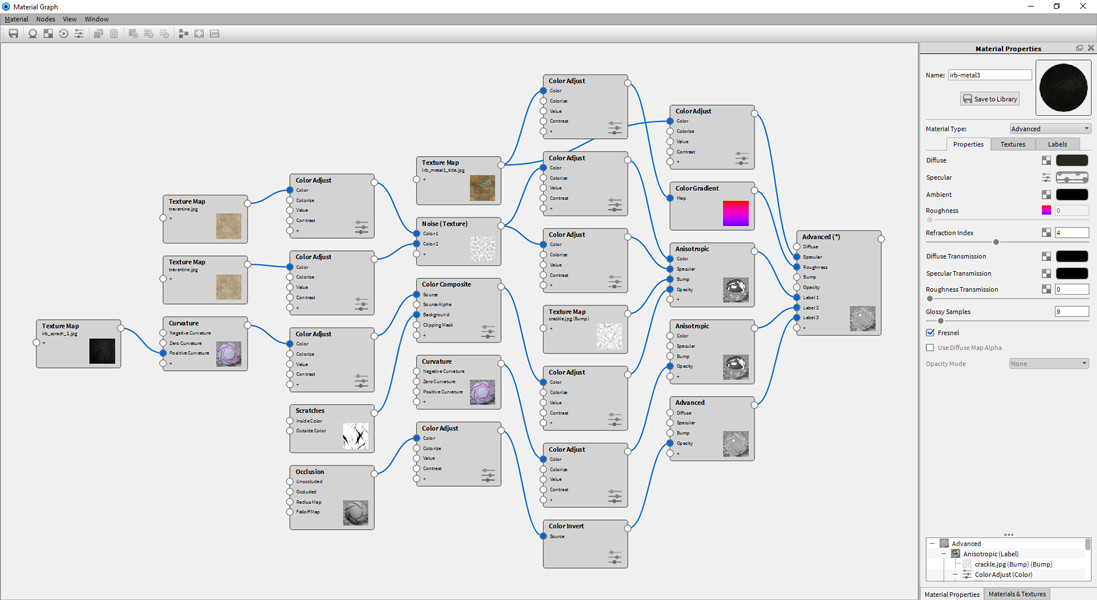This screenshot has width=1097, height=600.
Task: Click the Scratches node preview thumbnail
Action: [x=355, y=436]
